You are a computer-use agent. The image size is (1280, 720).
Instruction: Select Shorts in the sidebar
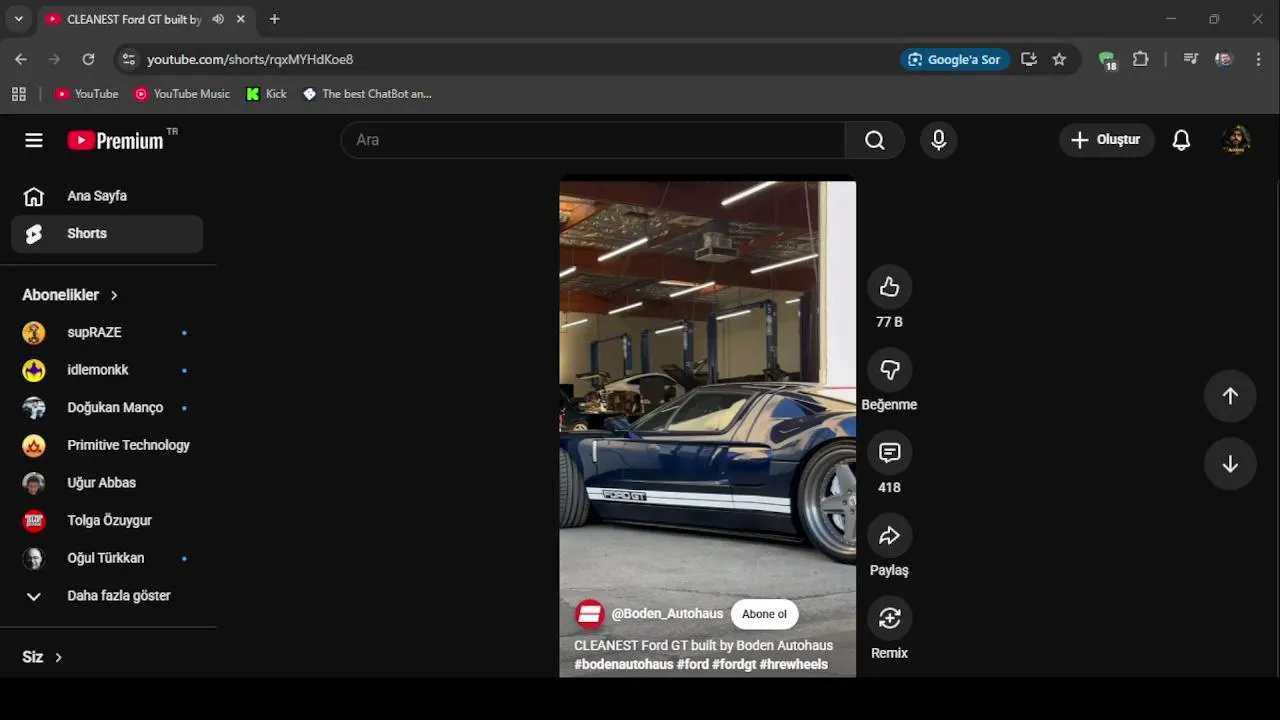coord(108,234)
